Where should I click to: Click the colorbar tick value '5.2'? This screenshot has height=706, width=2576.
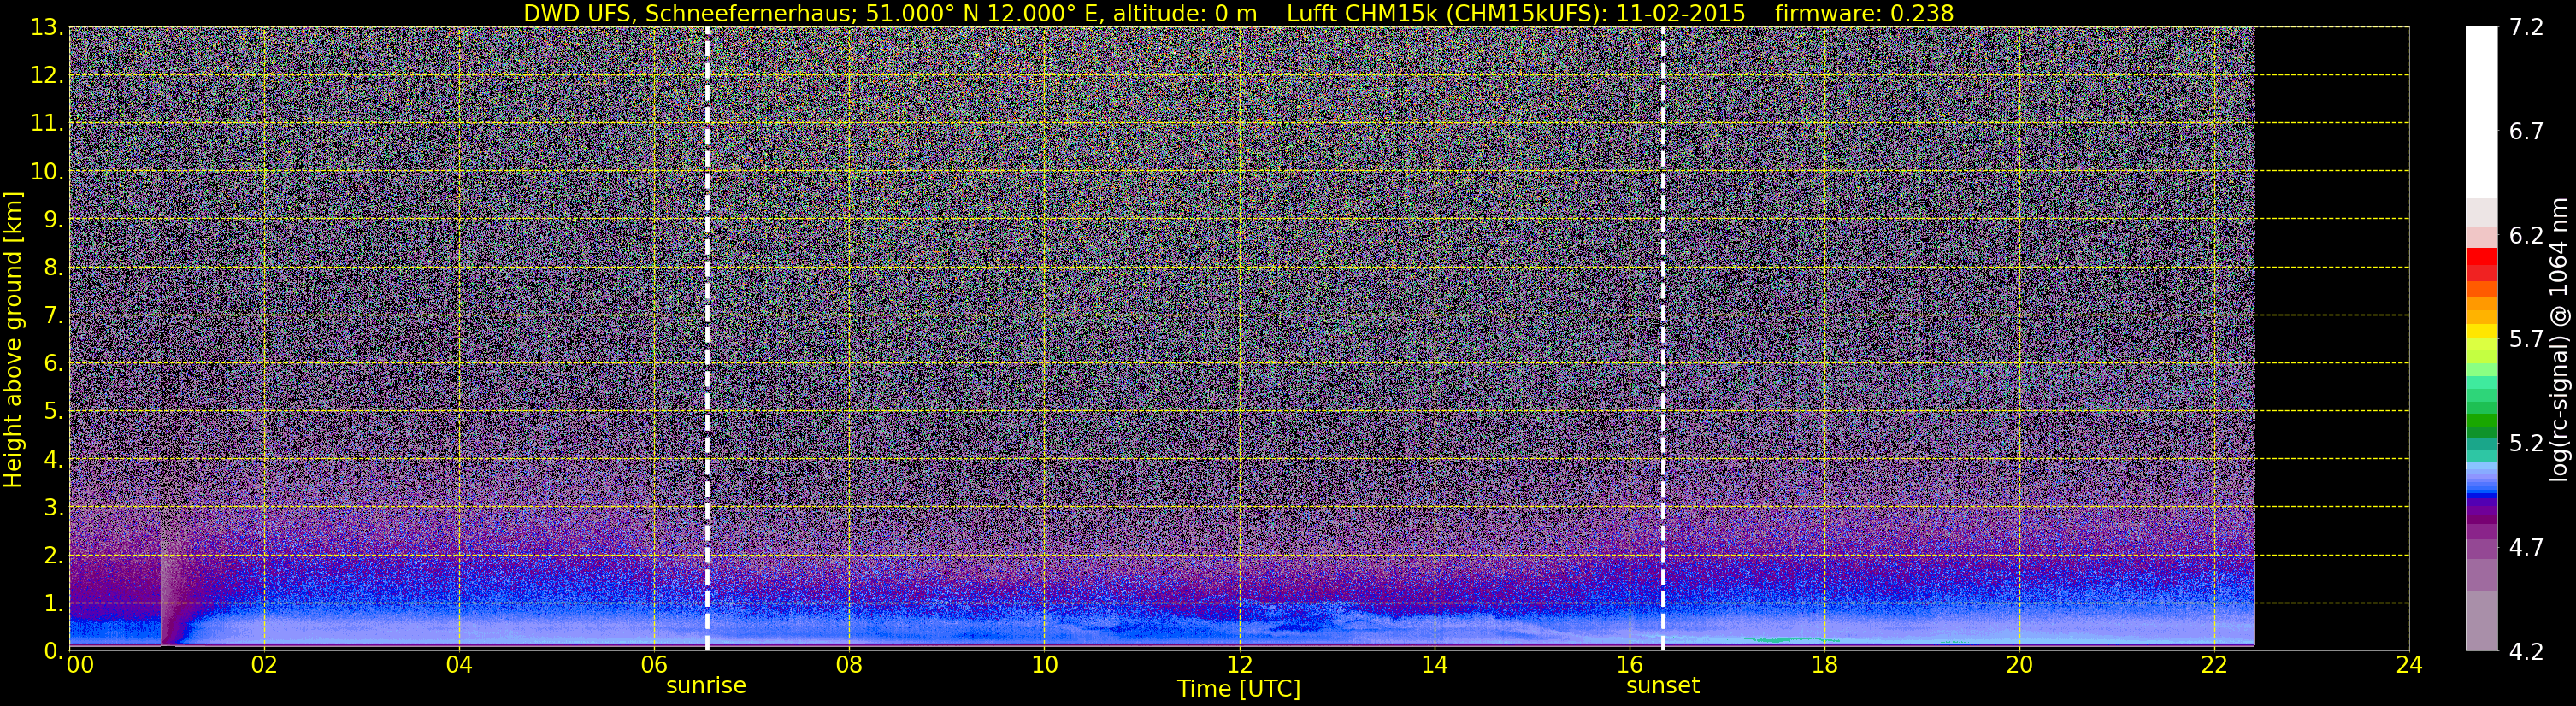[2526, 443]
